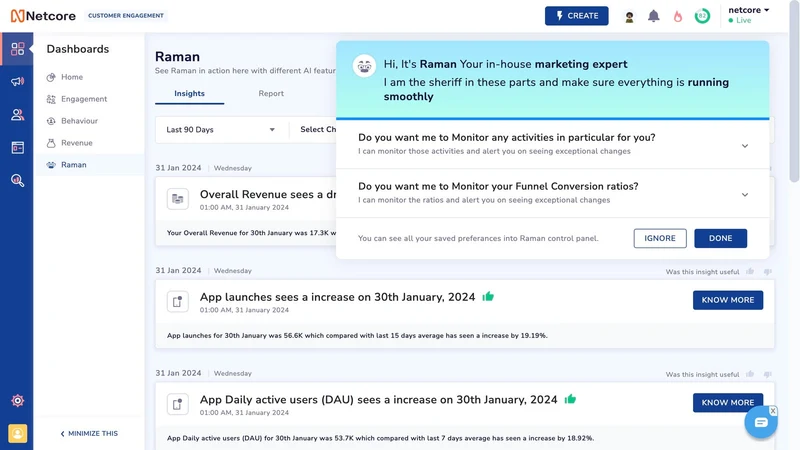Mark DAU insight as not useful
The image size is (800, 450).
[767, 374]
